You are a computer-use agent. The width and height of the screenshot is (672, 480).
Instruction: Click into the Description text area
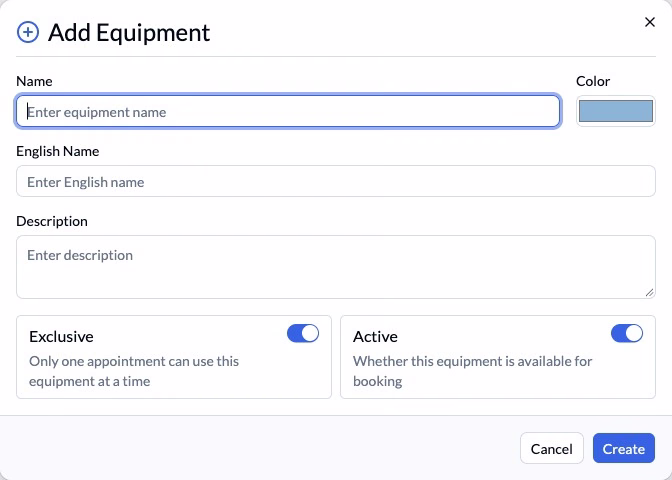tap(336, 267)
